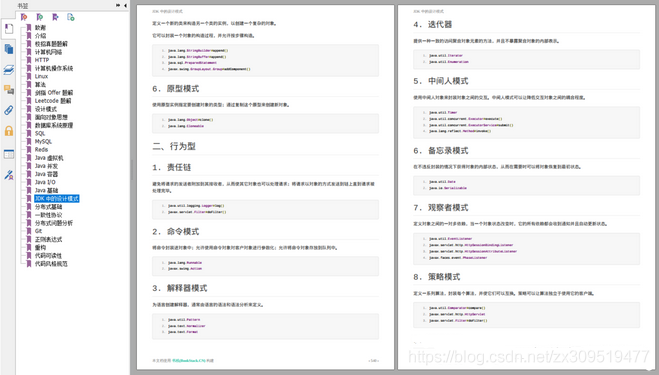Click the splitter handle between bookmarks panel and document
This screenshot has height=375, width=659.
(x=131, y=170)
